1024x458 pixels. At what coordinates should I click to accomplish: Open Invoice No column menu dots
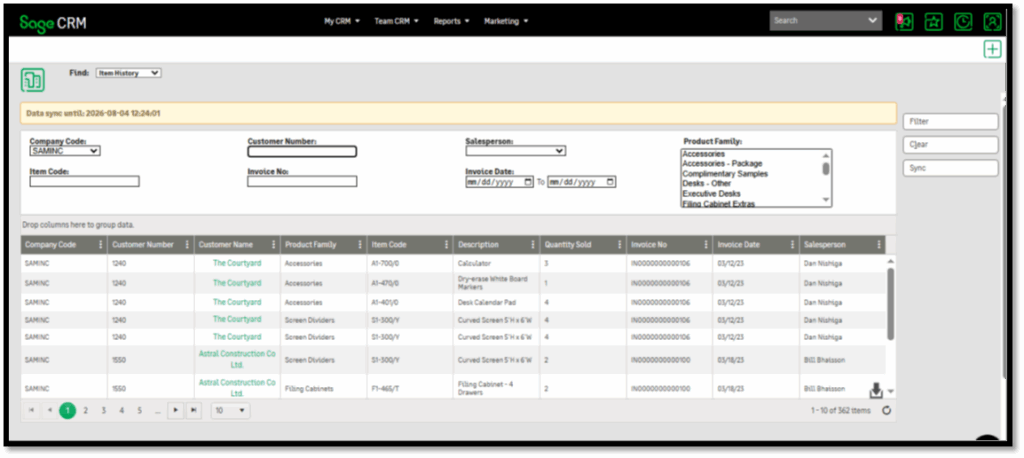(x=707, y=244)
